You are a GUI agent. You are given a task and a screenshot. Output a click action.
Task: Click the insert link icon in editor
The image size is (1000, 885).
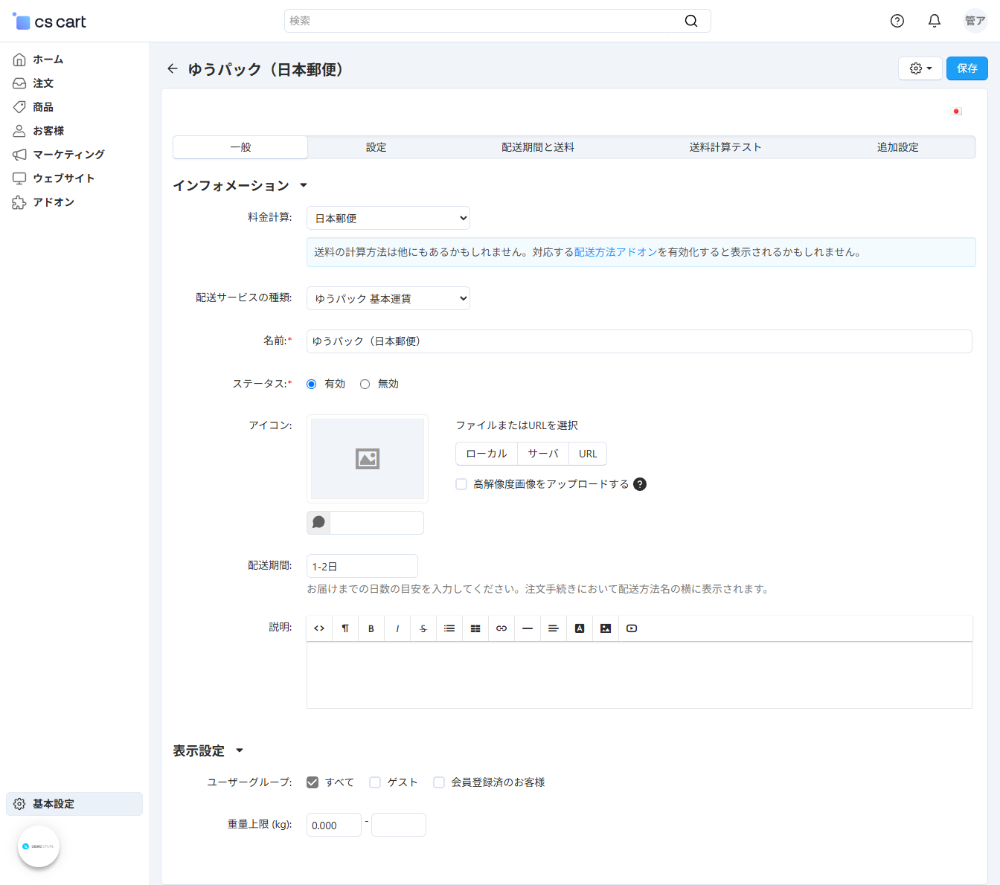501,628
